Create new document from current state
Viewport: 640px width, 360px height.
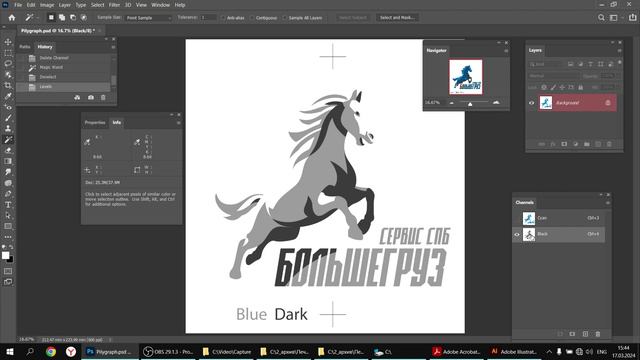click(x=77, y=98)
